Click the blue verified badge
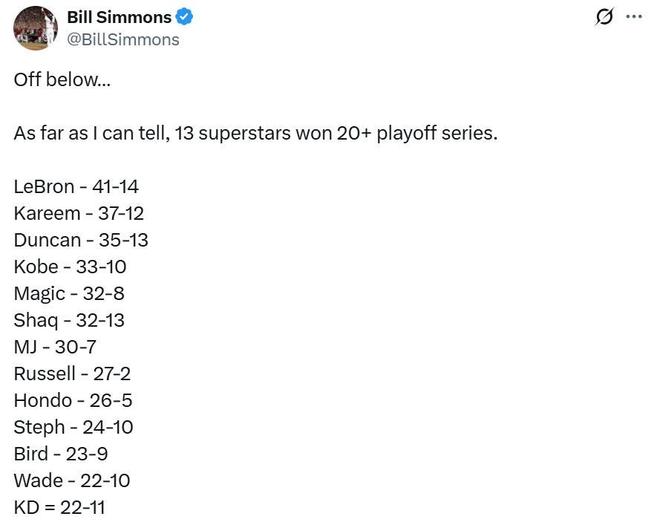The image size is (660, 525). click(185, 17)
